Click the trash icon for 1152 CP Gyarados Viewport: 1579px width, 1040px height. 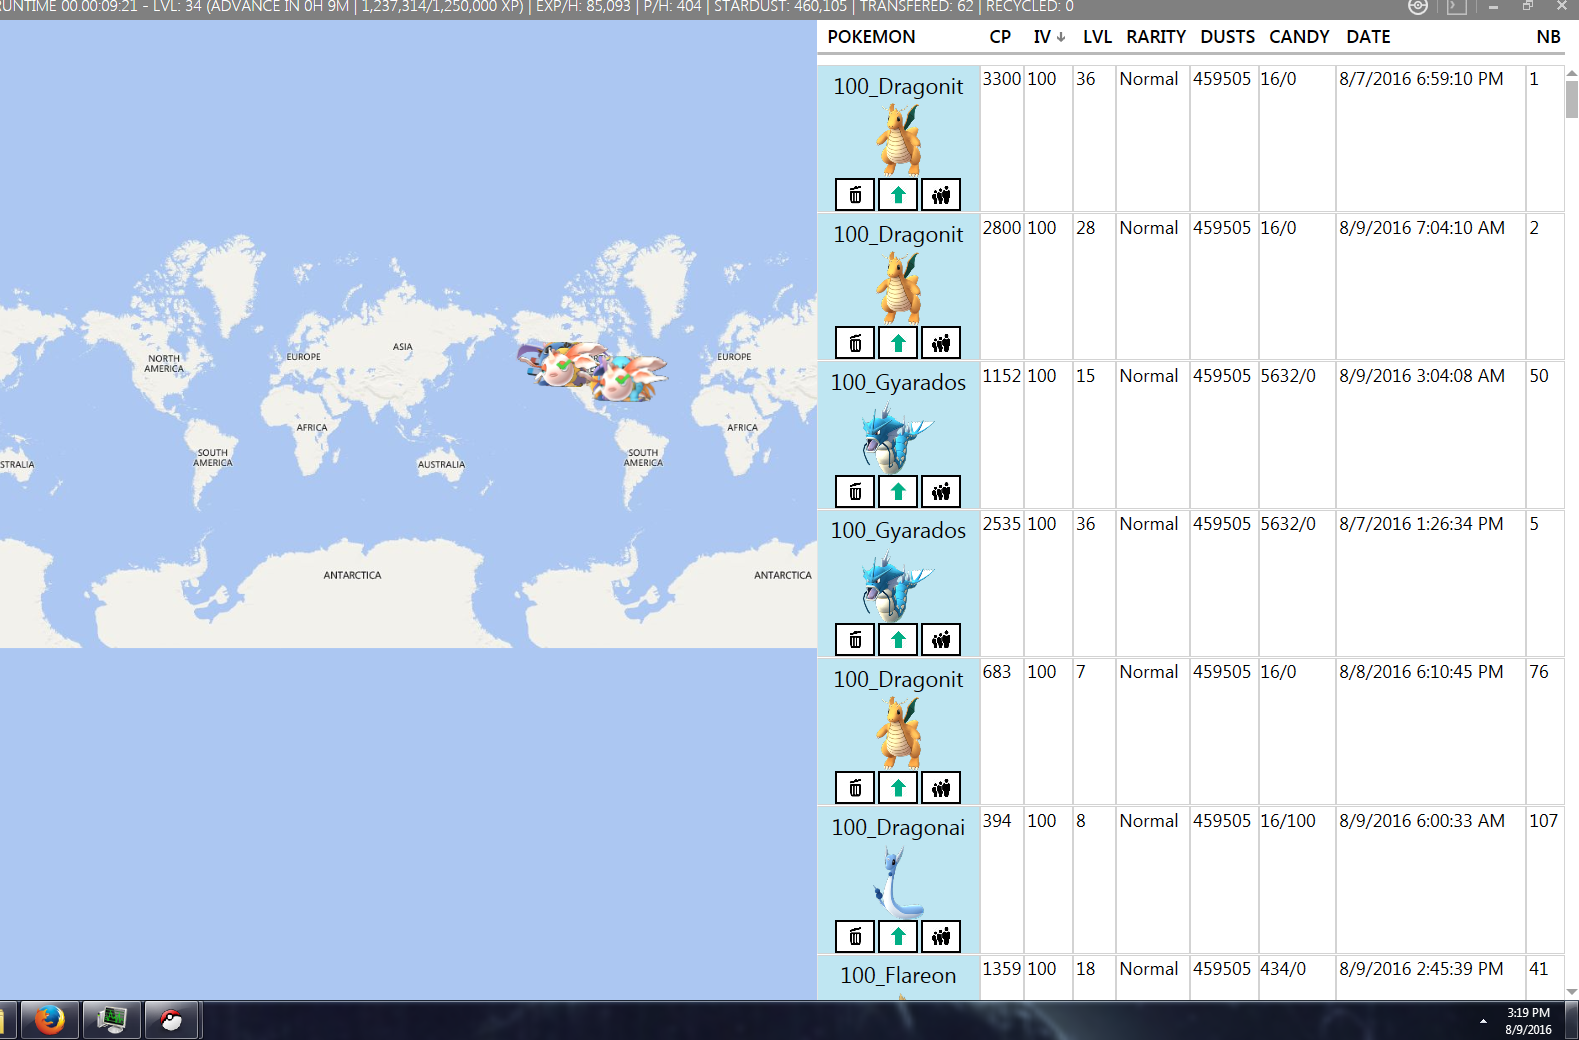(x=855, y=491)
